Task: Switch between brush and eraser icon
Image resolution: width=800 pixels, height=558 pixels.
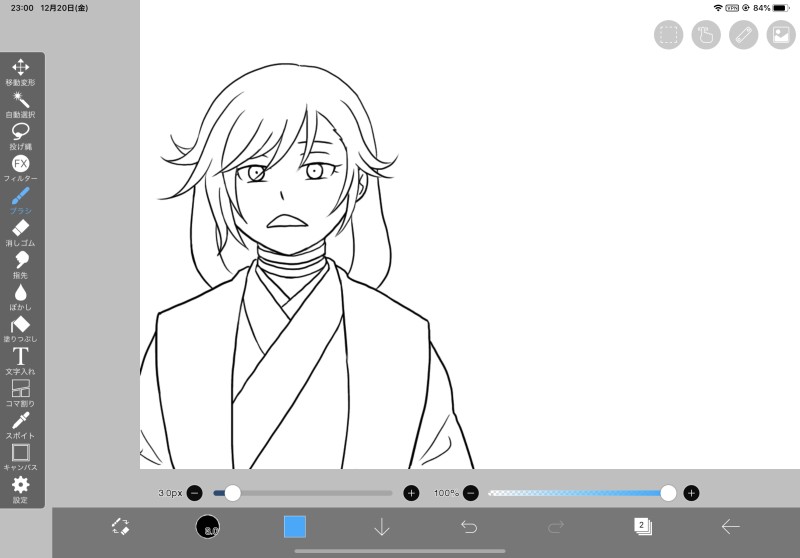Action: pos(121,526)
